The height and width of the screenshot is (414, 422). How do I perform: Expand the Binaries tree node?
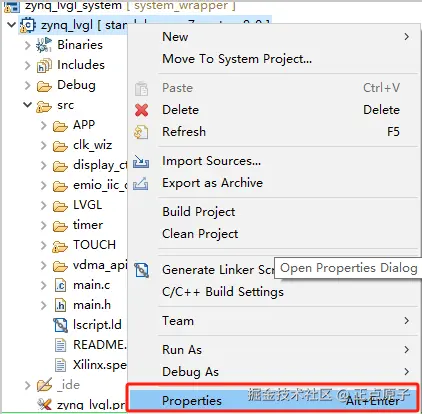[28, 45]
